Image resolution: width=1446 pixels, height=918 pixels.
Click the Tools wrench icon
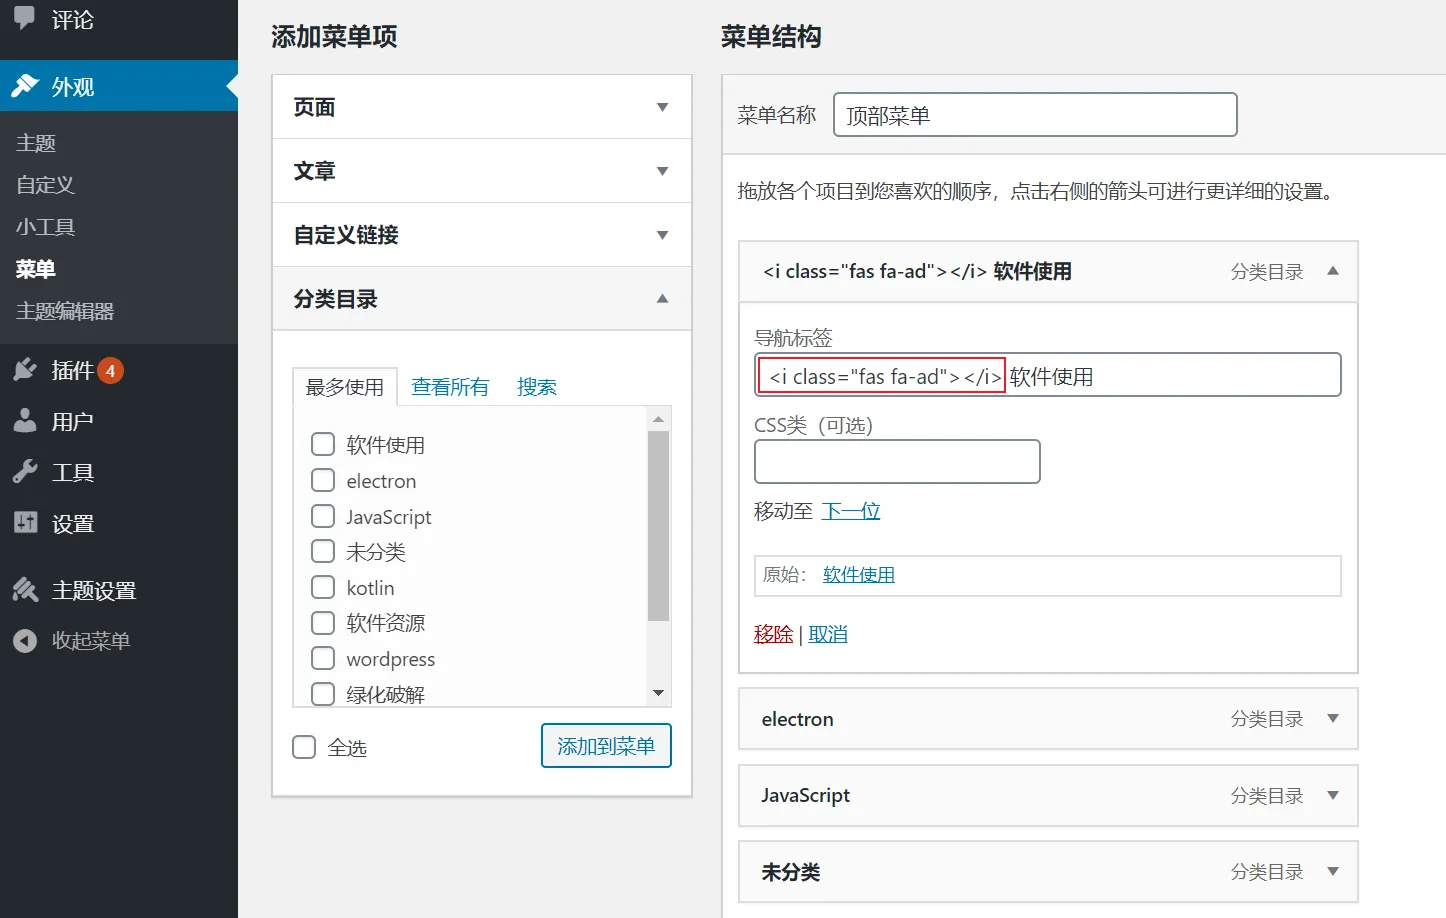pyautogui.click(x=25, y=472)
